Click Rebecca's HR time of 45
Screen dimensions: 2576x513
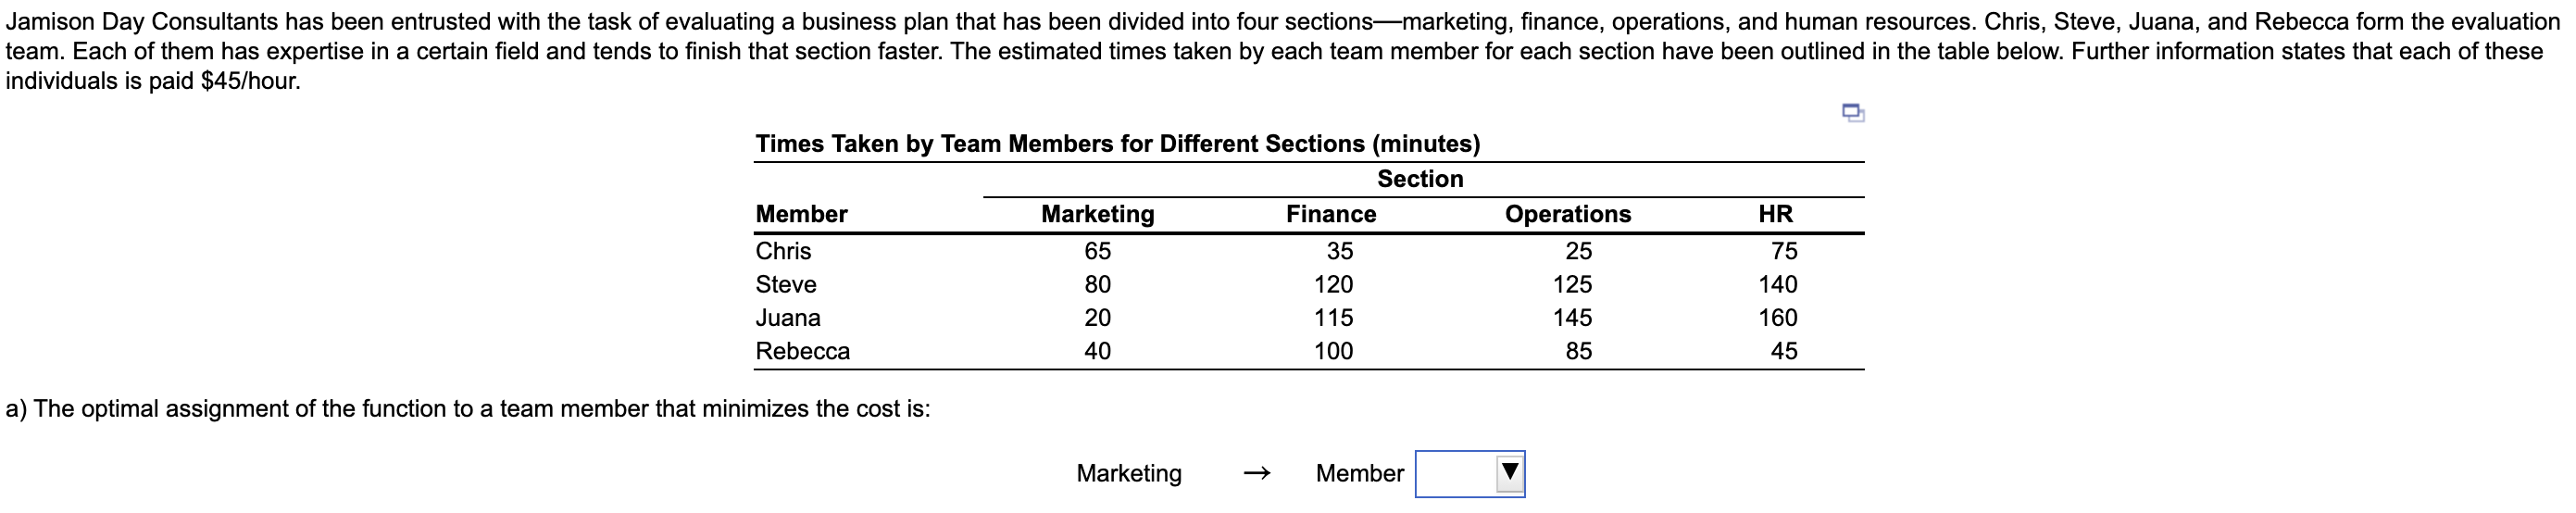click(1783, 351)
